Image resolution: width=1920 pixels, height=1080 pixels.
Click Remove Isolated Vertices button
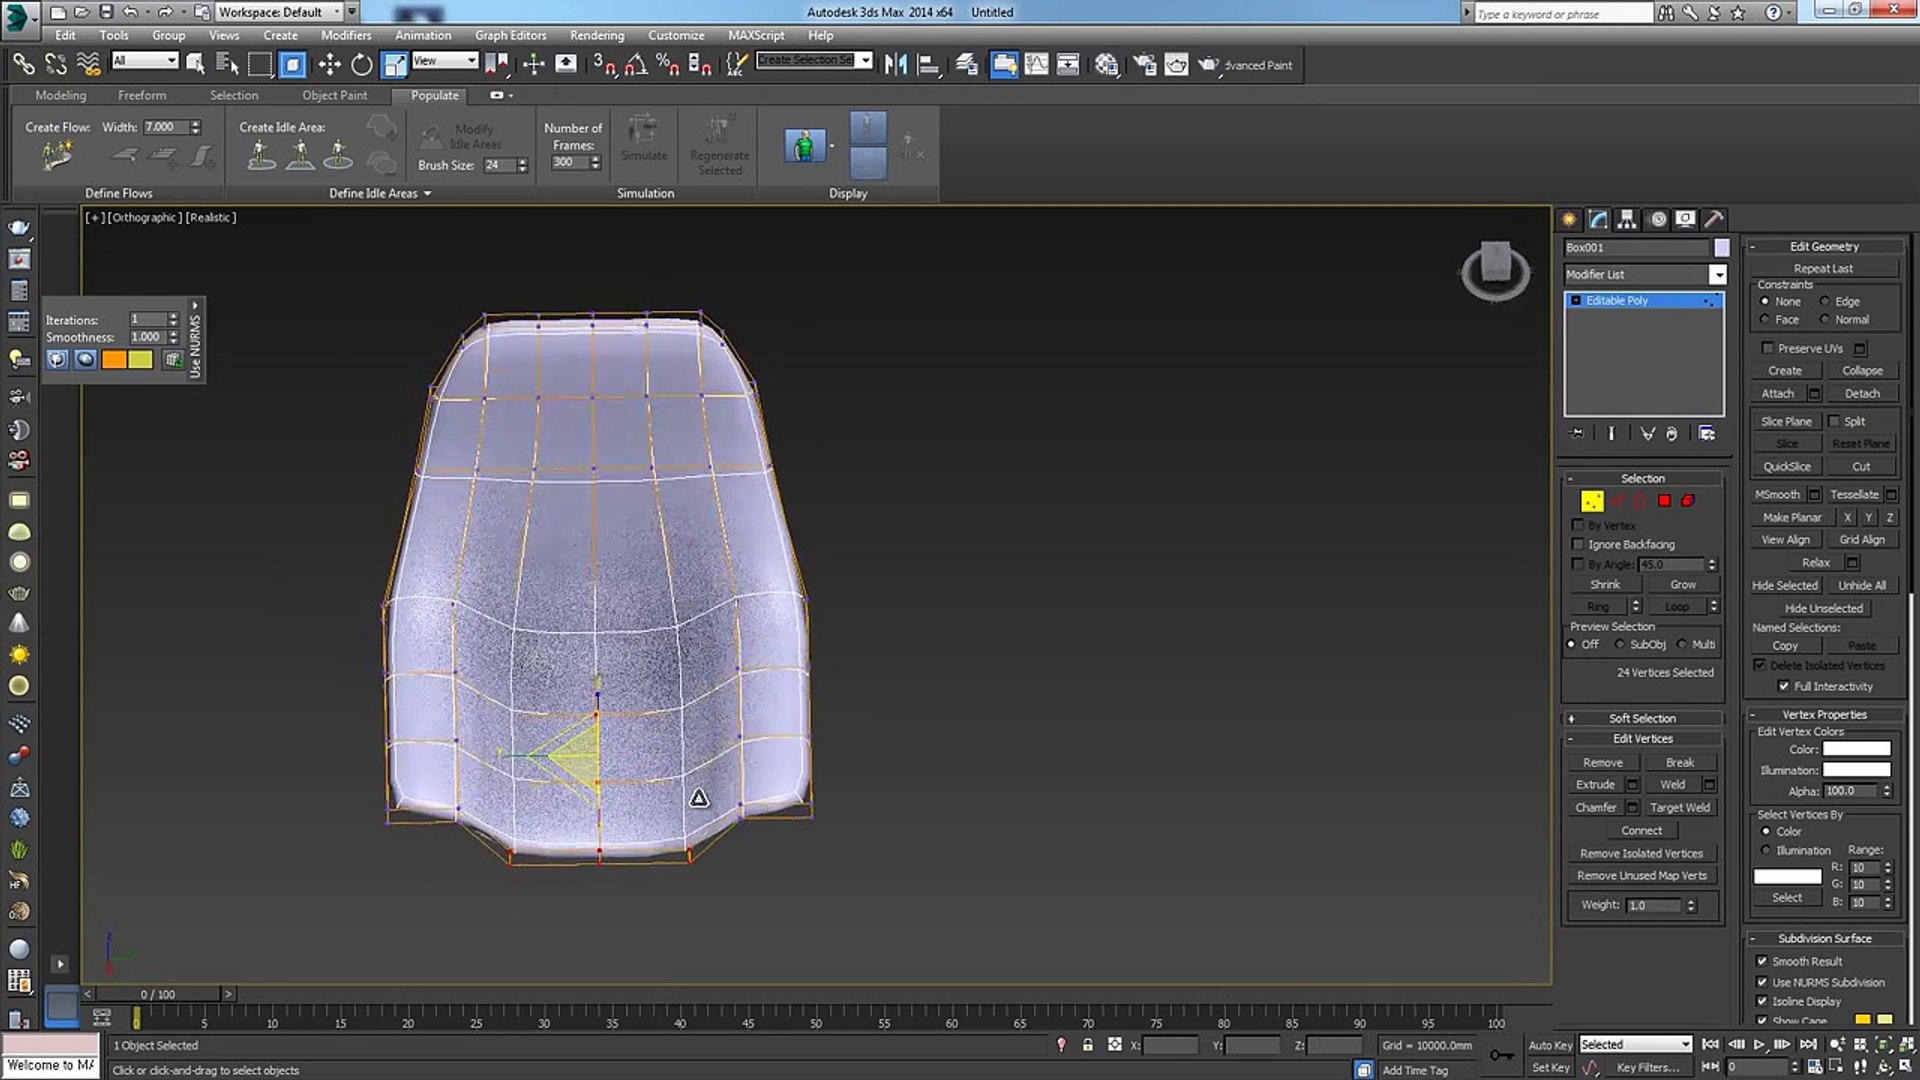[1641, 853]
